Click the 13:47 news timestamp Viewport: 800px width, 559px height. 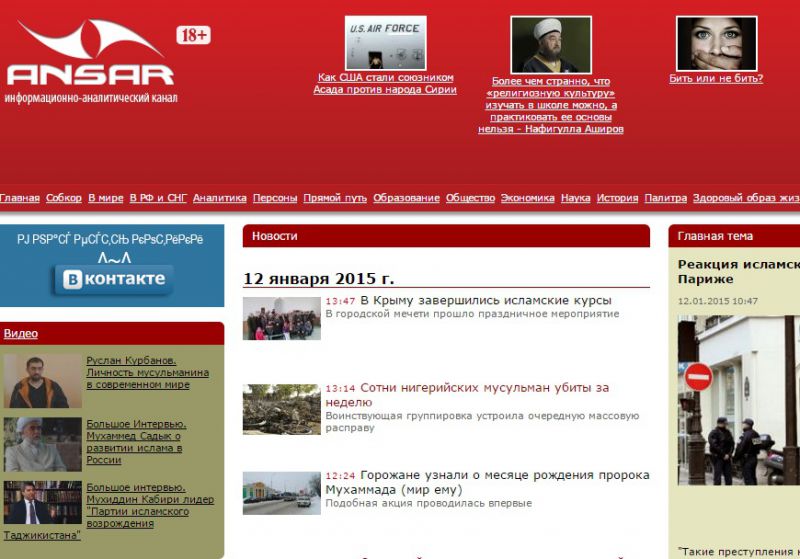pos(340,301)
